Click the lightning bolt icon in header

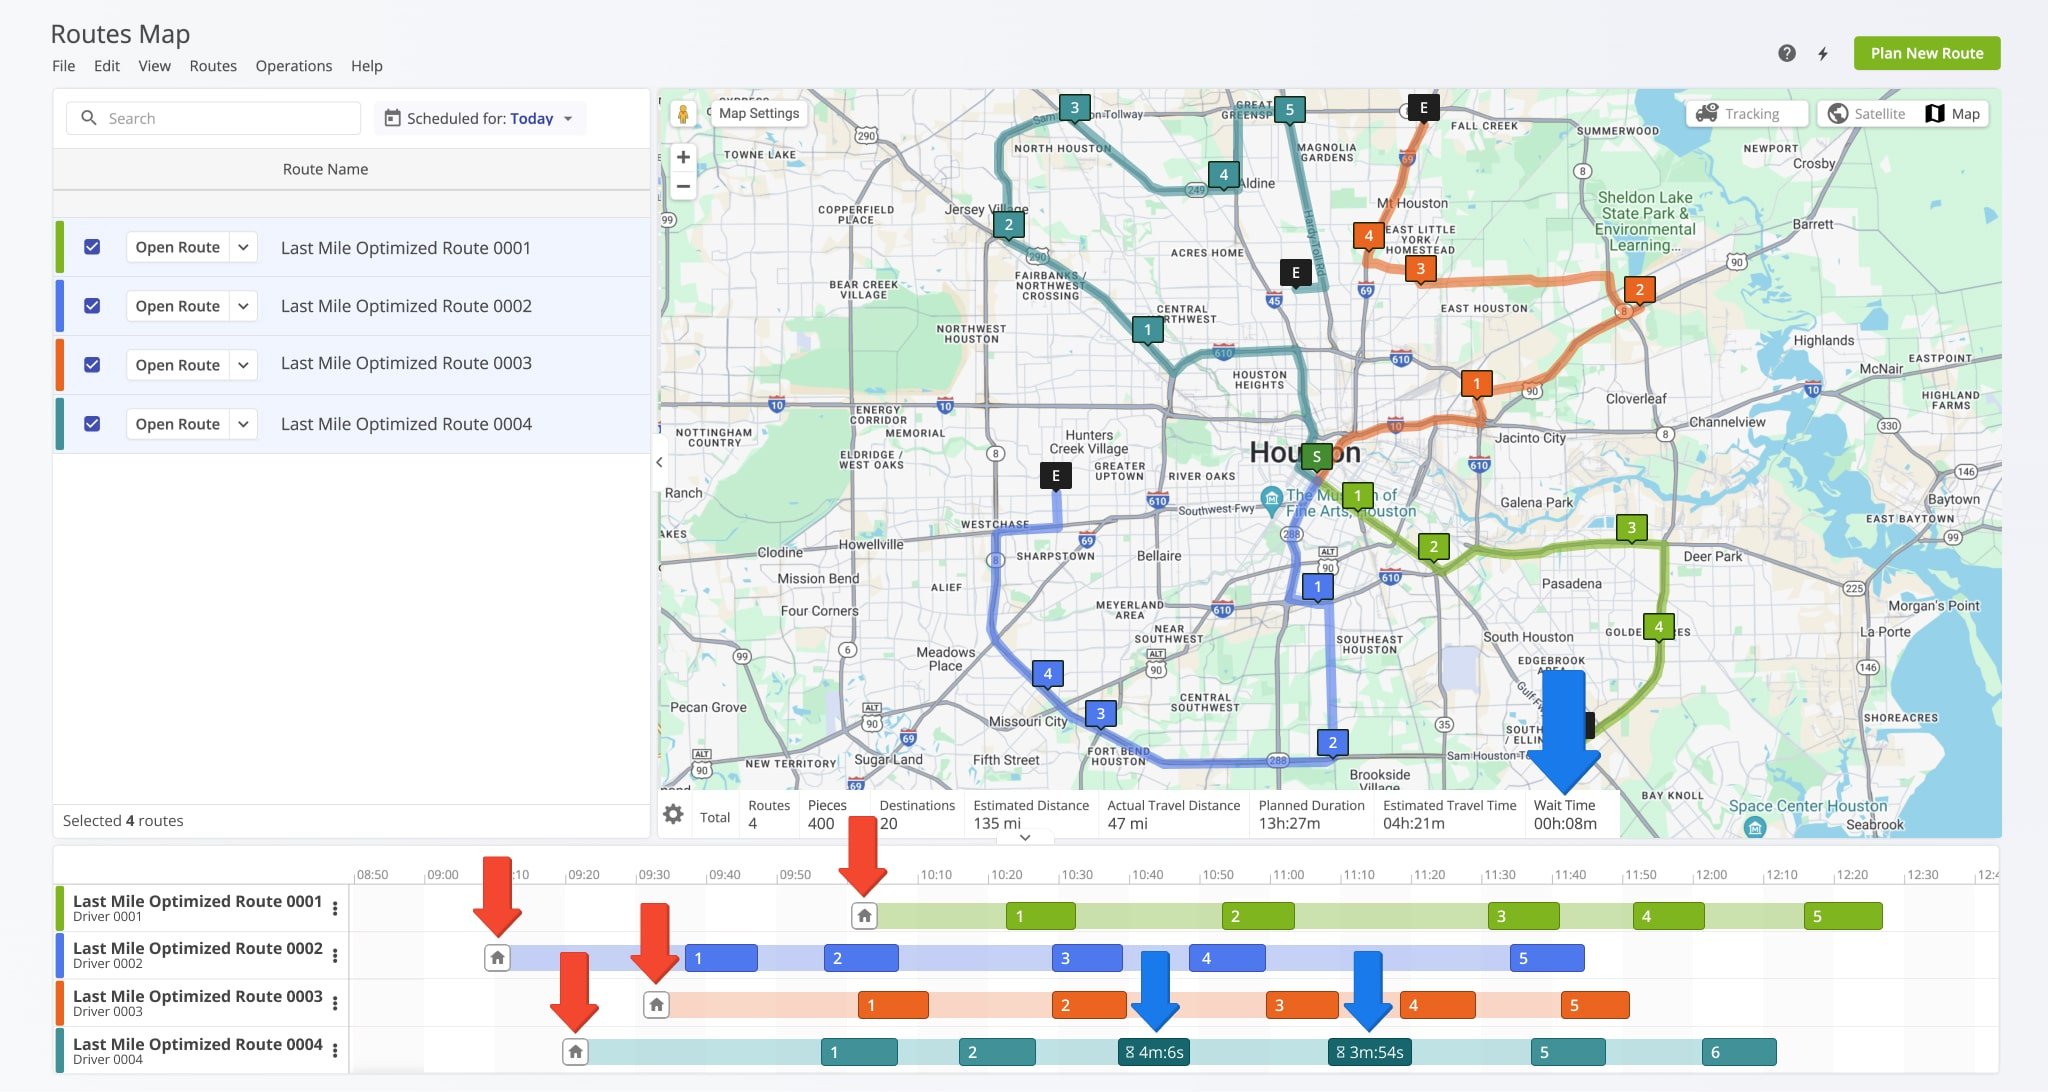point(1823,53)
